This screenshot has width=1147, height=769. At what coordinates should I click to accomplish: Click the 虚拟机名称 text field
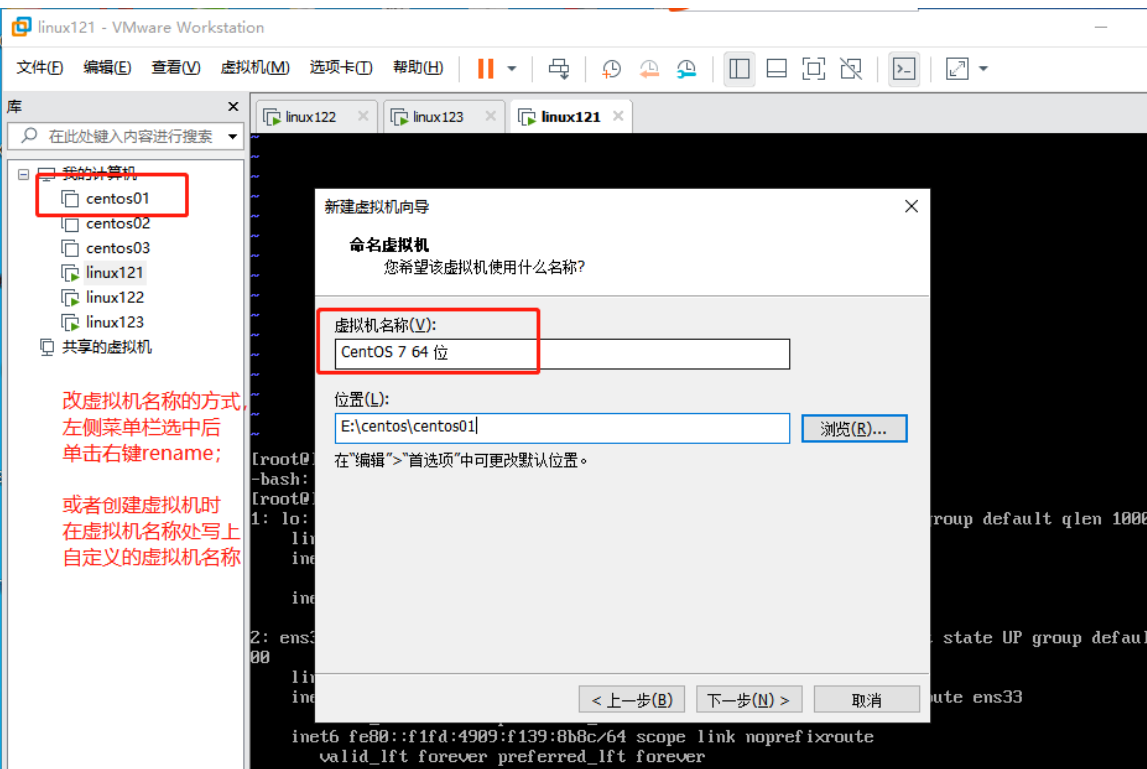click(562, 353)
